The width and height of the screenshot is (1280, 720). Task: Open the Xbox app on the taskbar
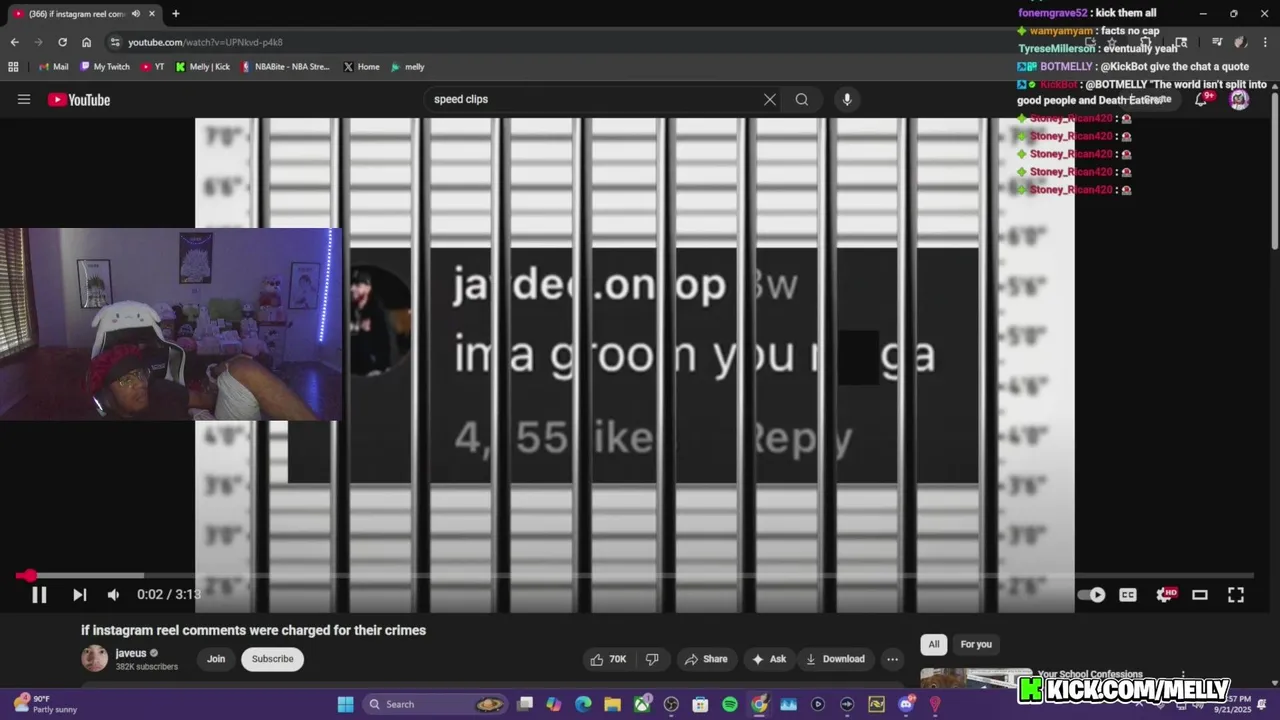pyautogui.click(x=642, y=704)
